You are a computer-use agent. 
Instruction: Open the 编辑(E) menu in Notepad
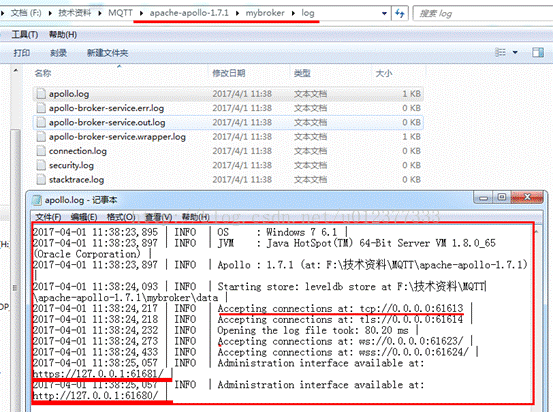point(84,217)
